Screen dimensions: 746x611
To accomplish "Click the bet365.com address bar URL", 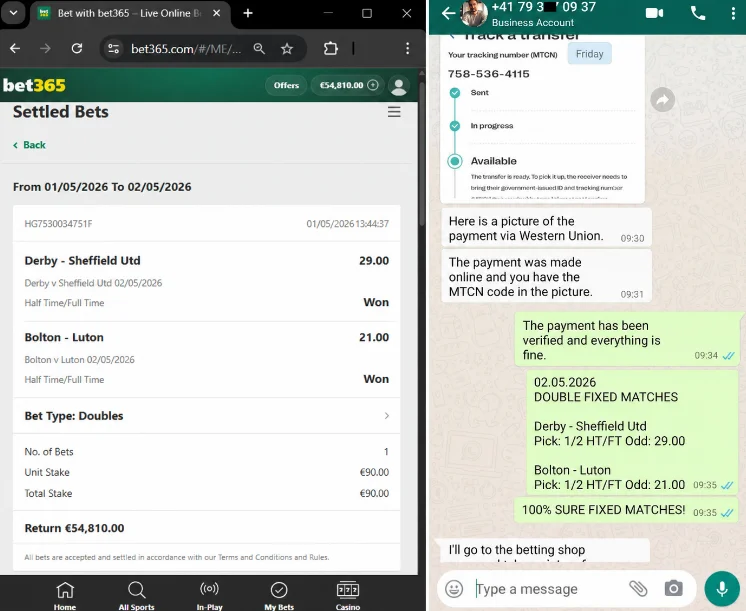I will click(x=186, y=49).
